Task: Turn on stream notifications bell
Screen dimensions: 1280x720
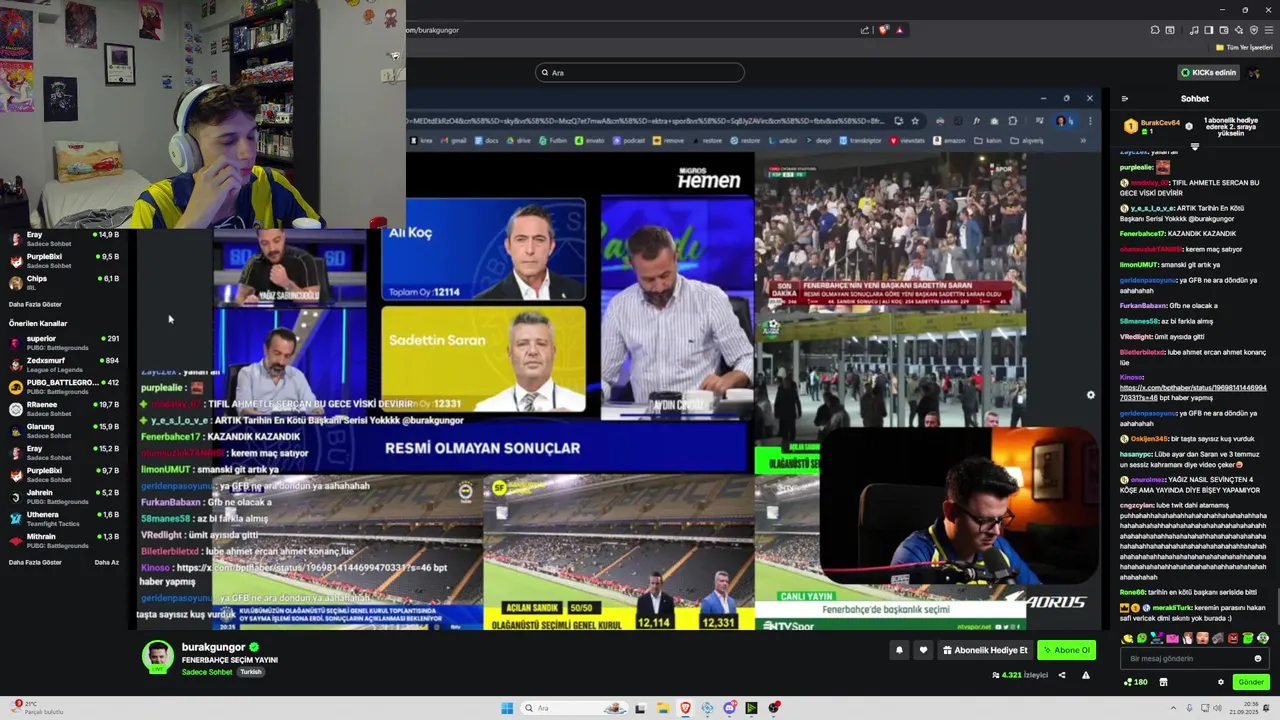Action: pos(899,650)
